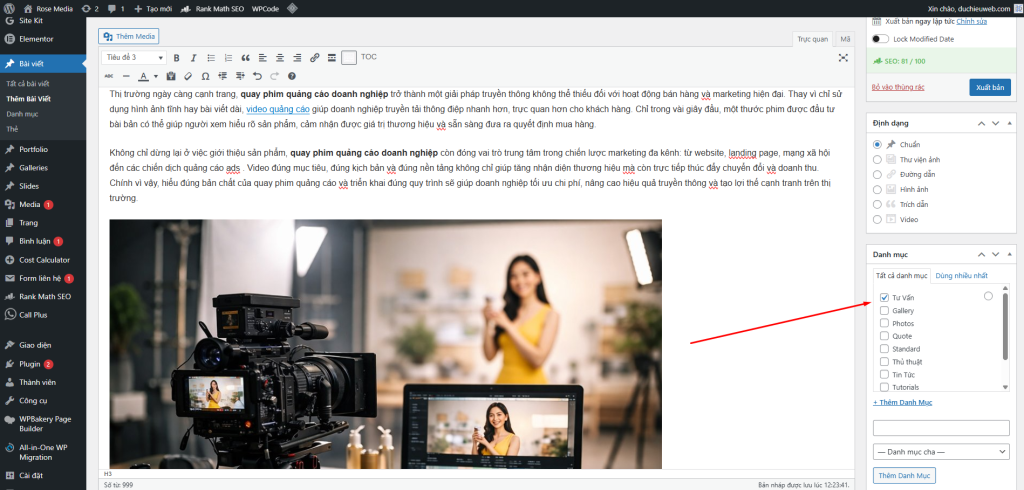Viewport: 1024px width, 490px height.
Task: Switch to Tất cả danh mục tab
Action: [x=902, y=276]
